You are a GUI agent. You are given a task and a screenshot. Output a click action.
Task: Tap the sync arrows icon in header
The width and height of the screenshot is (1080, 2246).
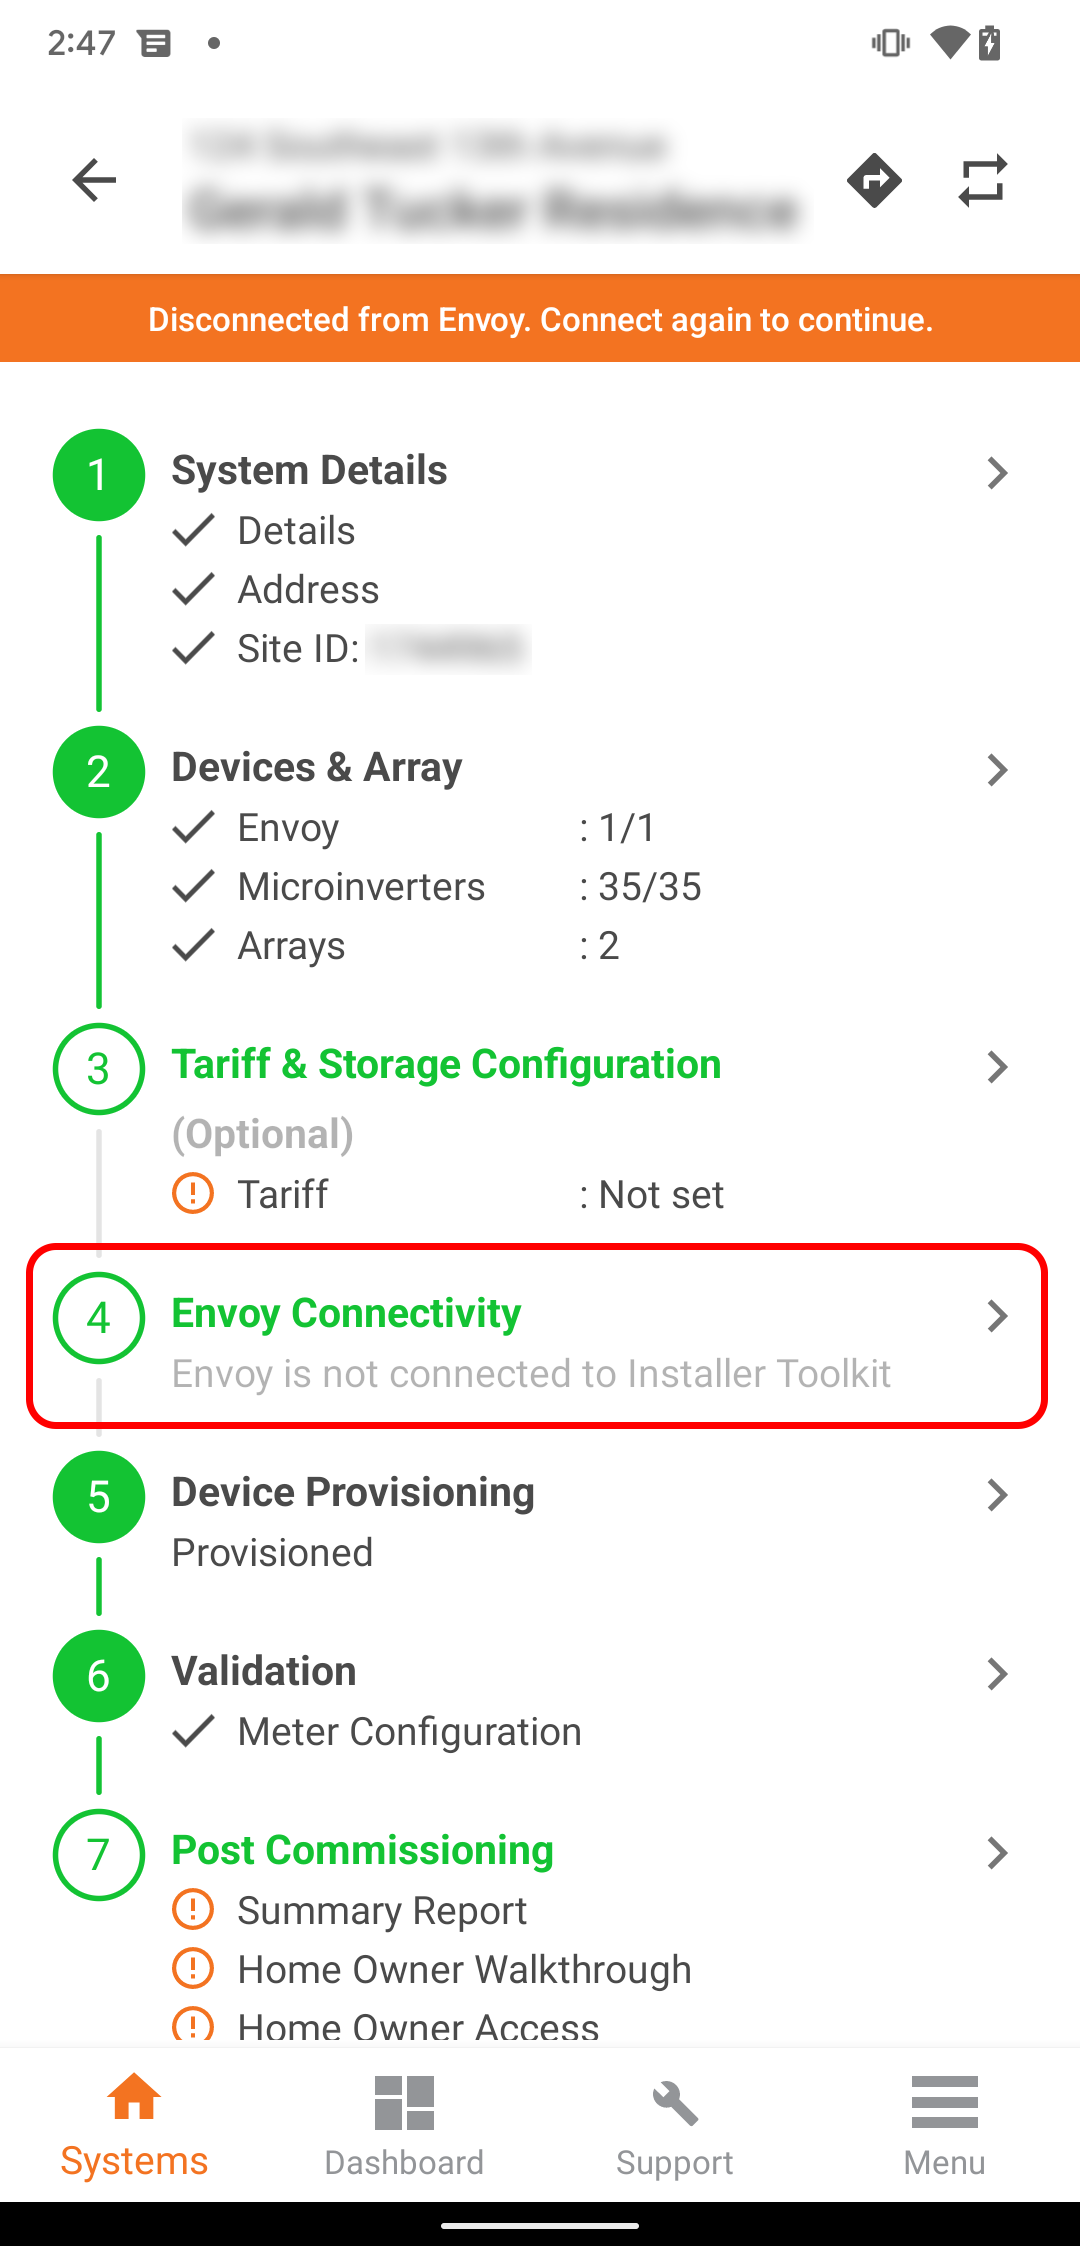[982, 181]
